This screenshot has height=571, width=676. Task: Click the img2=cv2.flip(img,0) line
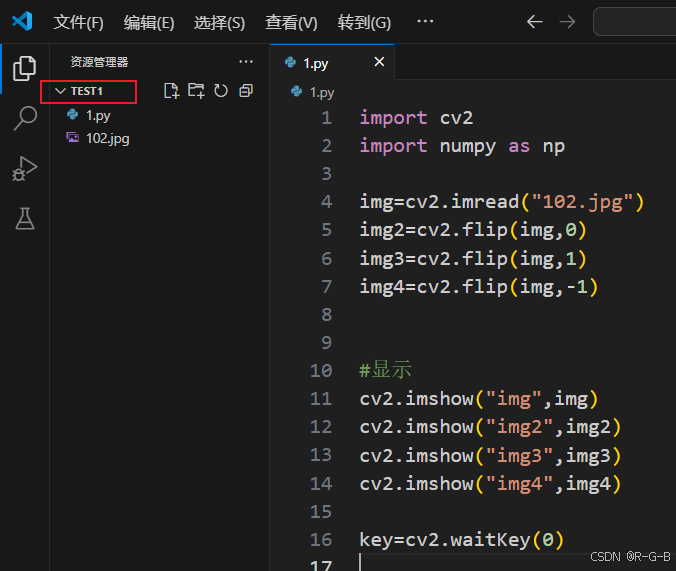point(473,230)
